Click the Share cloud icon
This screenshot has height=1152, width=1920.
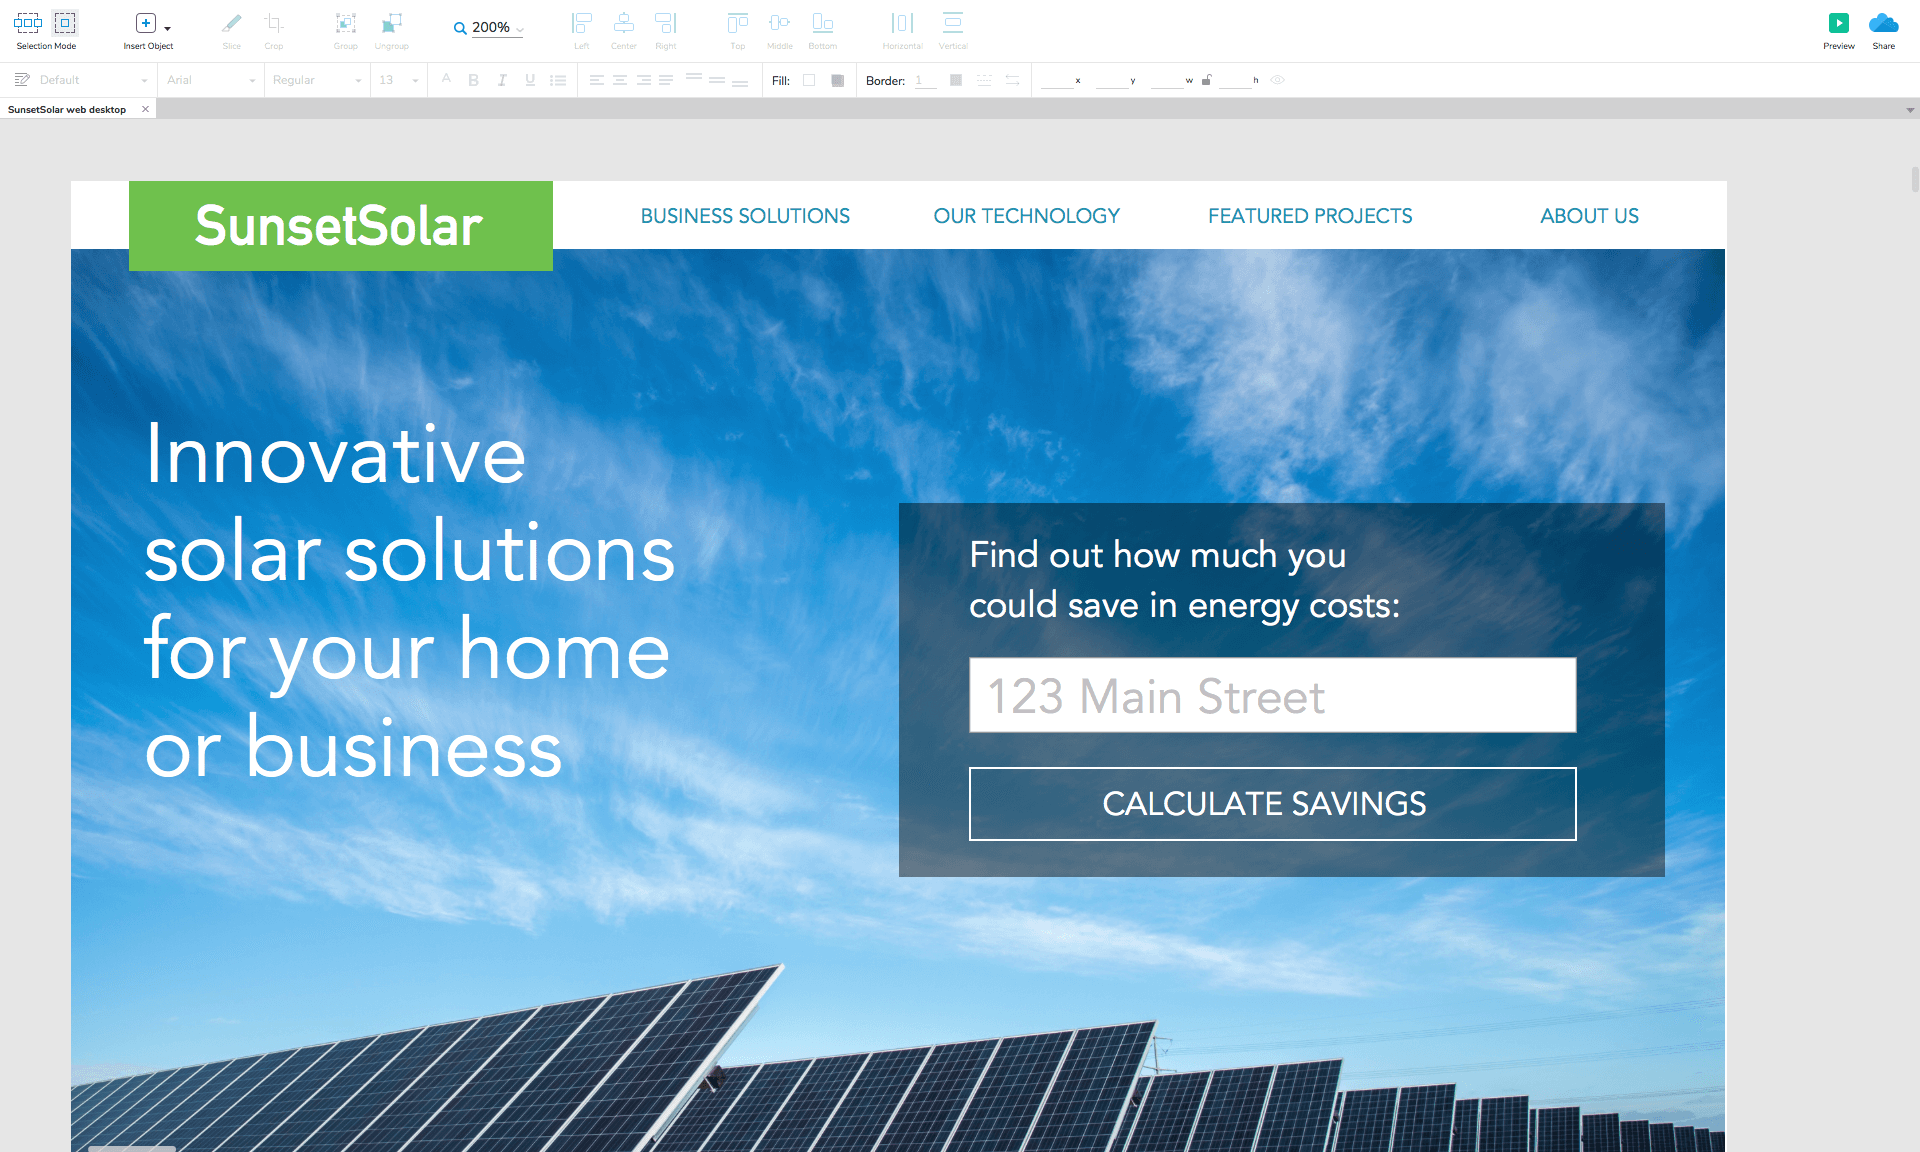(1884, 23)
